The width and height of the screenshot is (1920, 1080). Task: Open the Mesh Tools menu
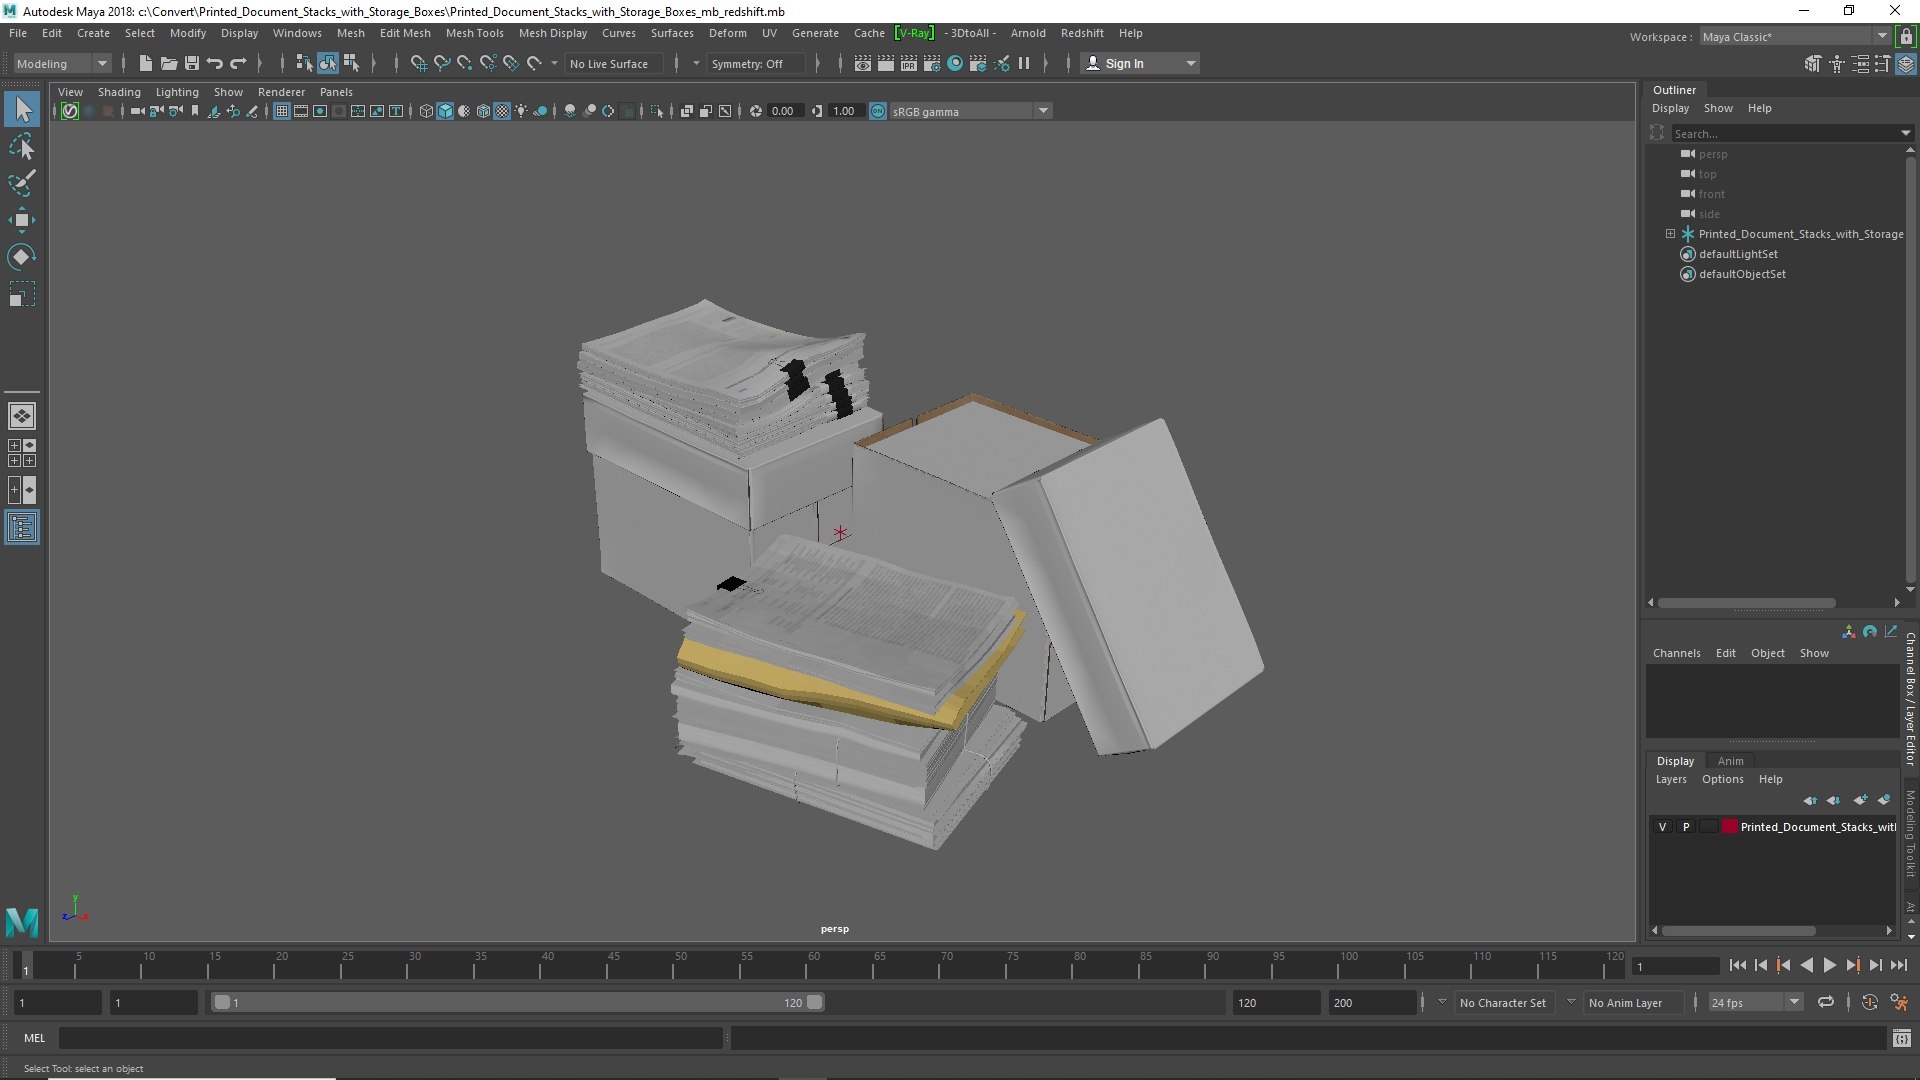[474, 33]
